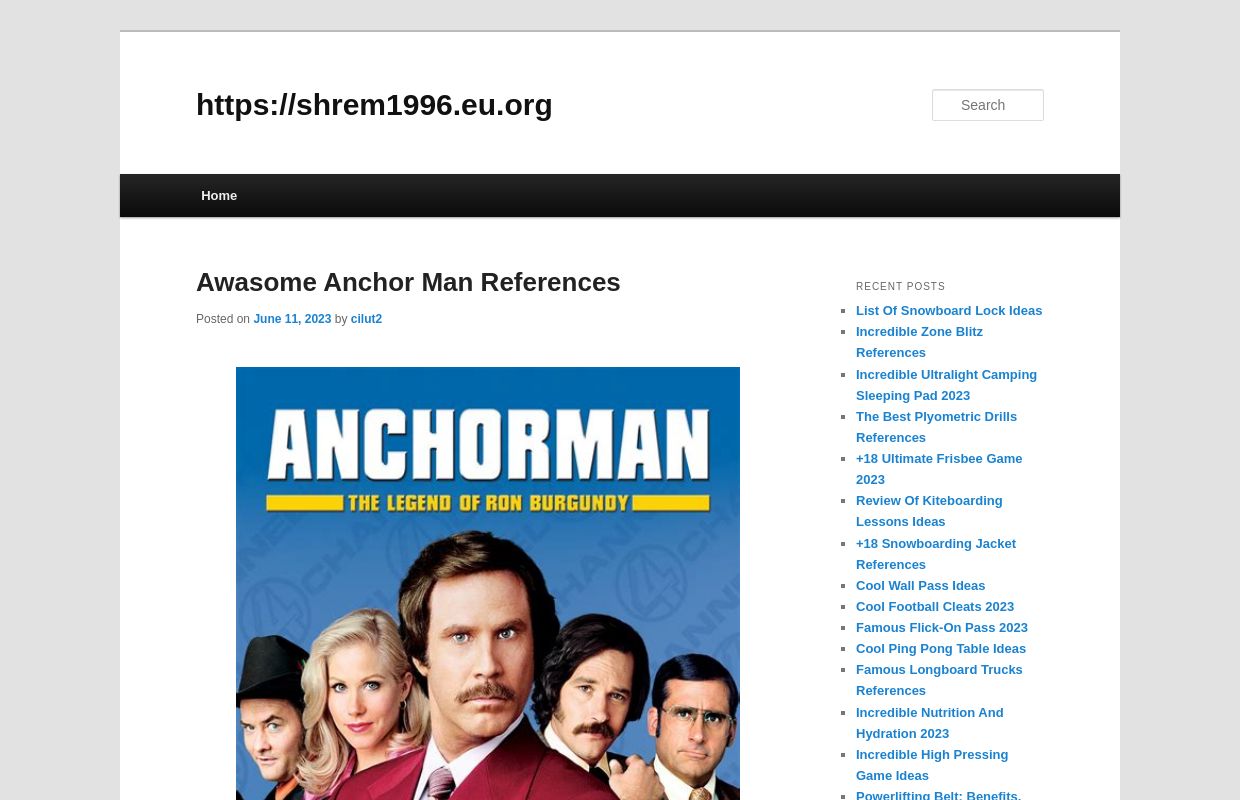Image resolution: width=1240 pixels, height=800 pixels.
Task: Select the Recent Posts sidebar heading
Action: tap(900, 287)
